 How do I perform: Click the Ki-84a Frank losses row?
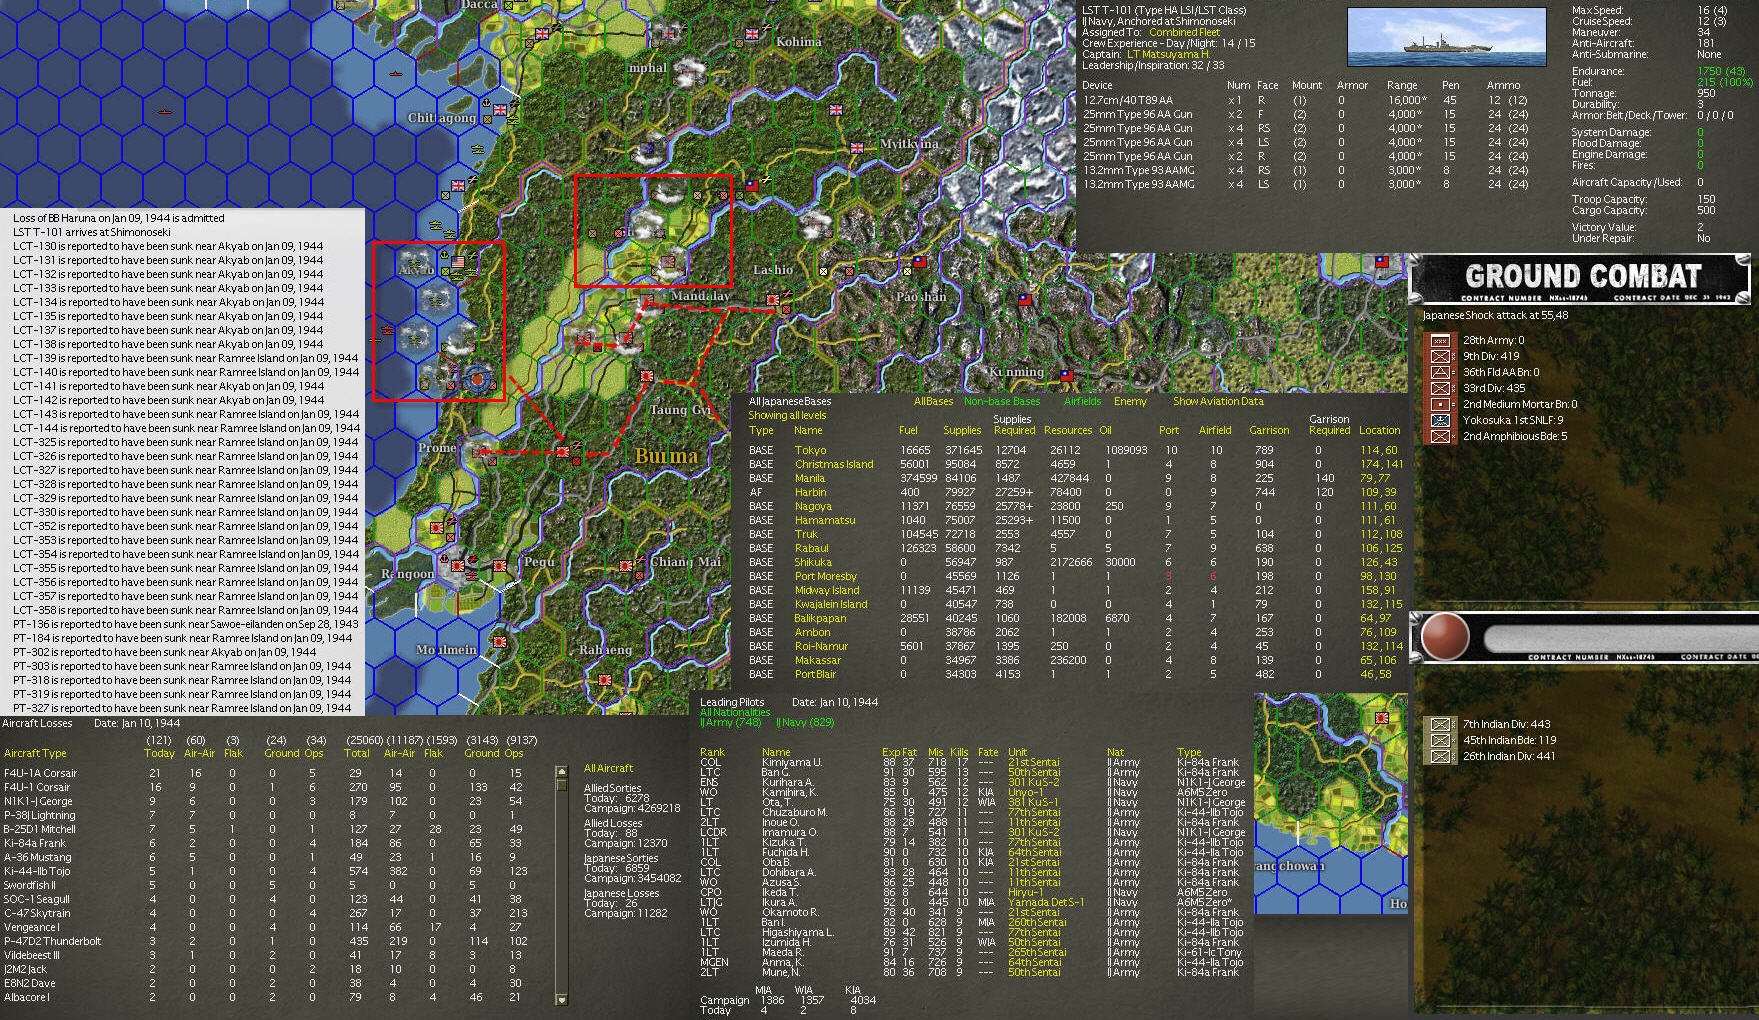[x=264, y=843]
